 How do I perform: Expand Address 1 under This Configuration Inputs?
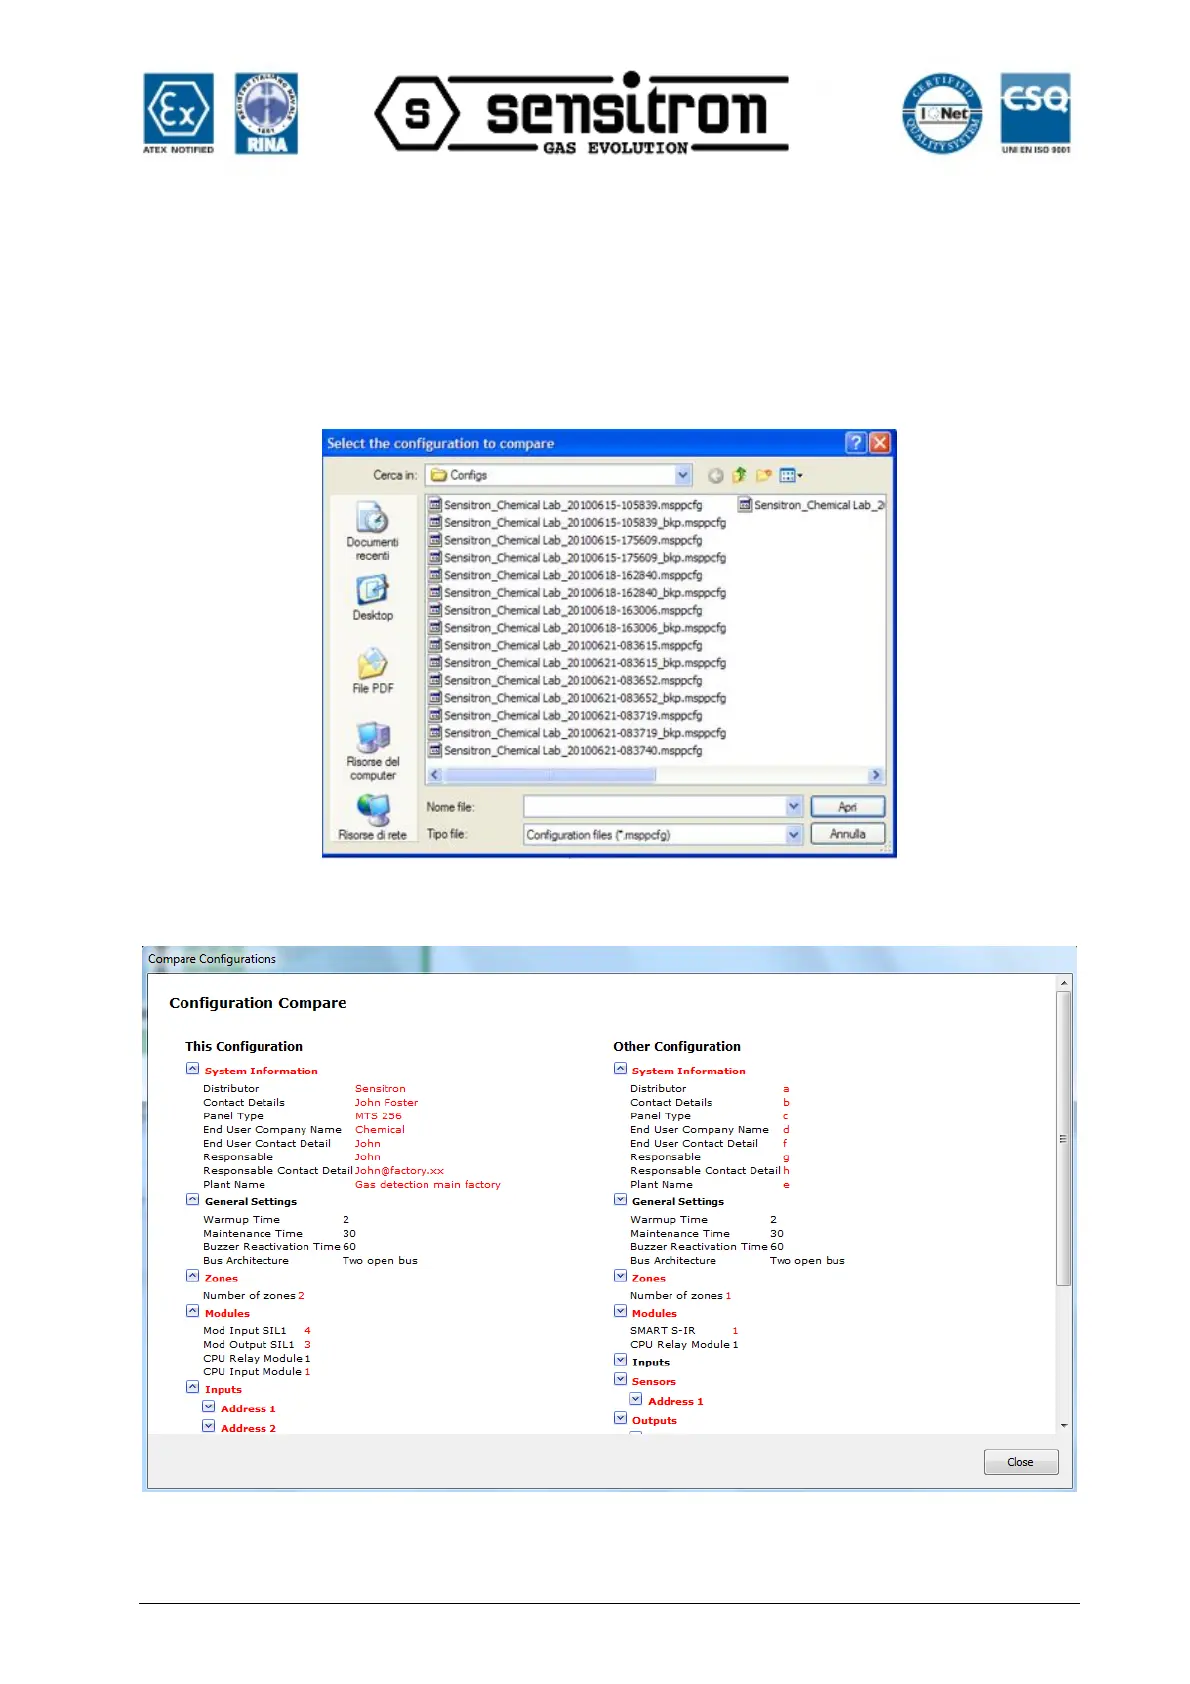(208, 1406)
